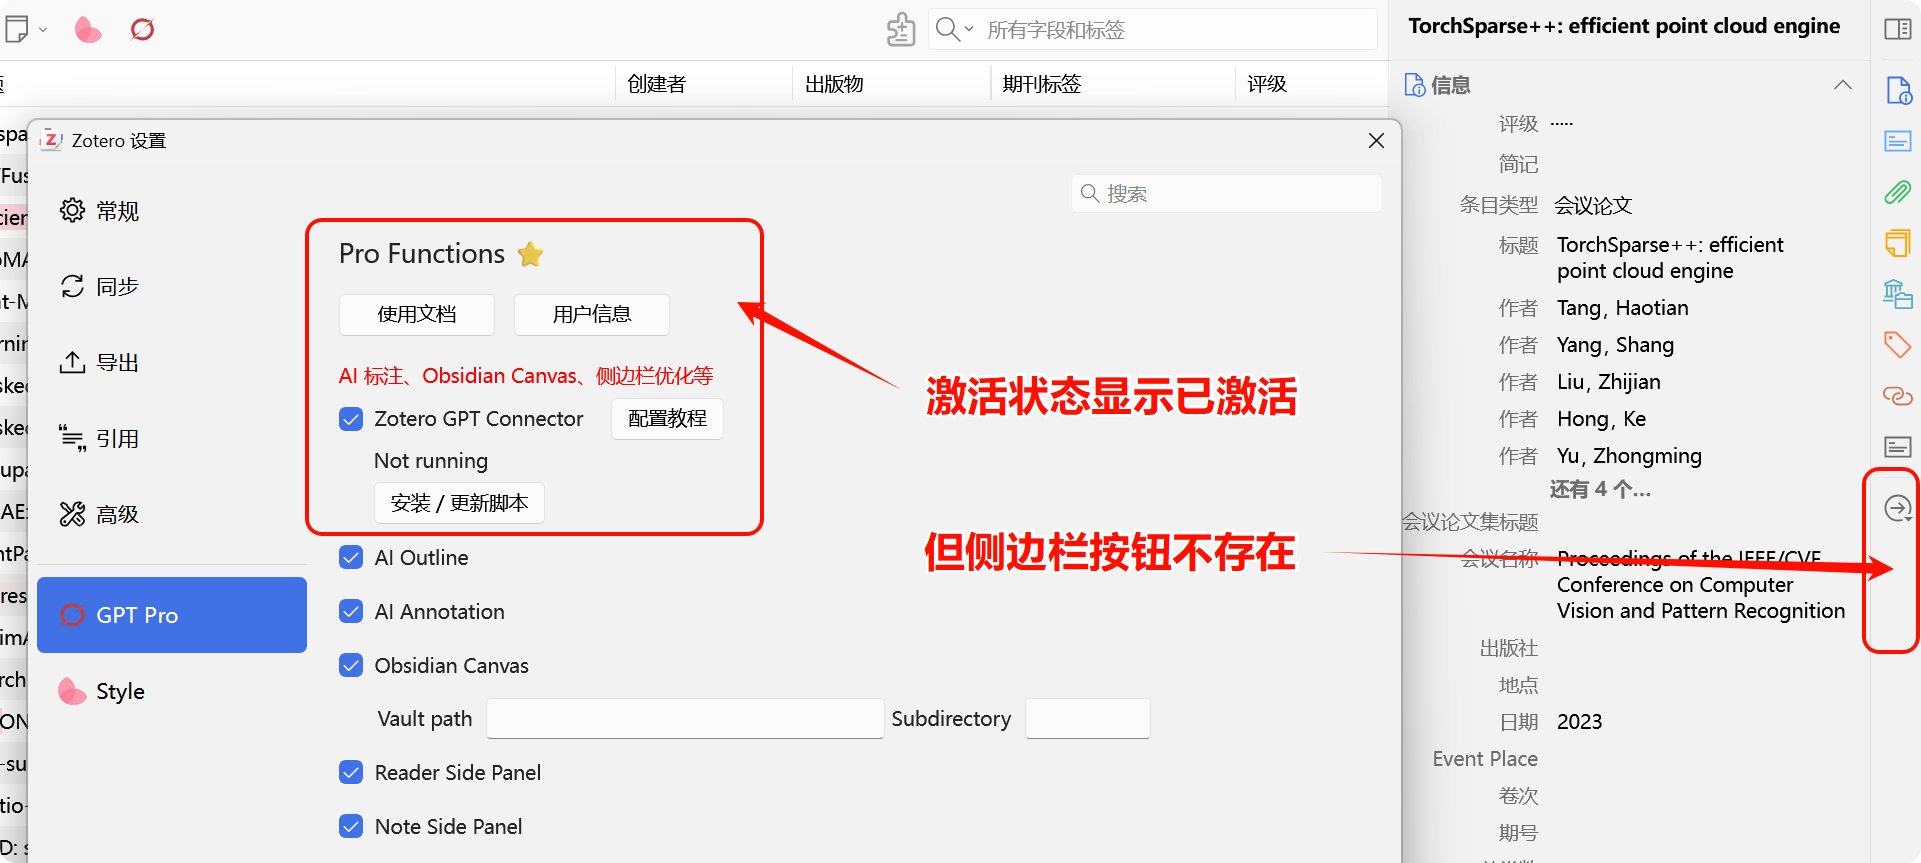Open the 导出 settings pane
This screenshot has width=1921, height=863.
point(172,363)
